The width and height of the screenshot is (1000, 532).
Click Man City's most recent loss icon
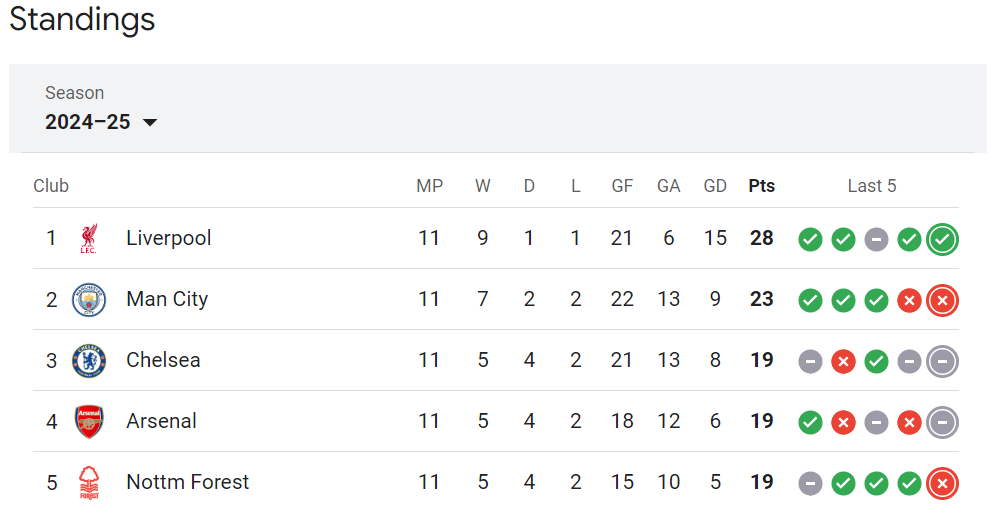(943, 300)
